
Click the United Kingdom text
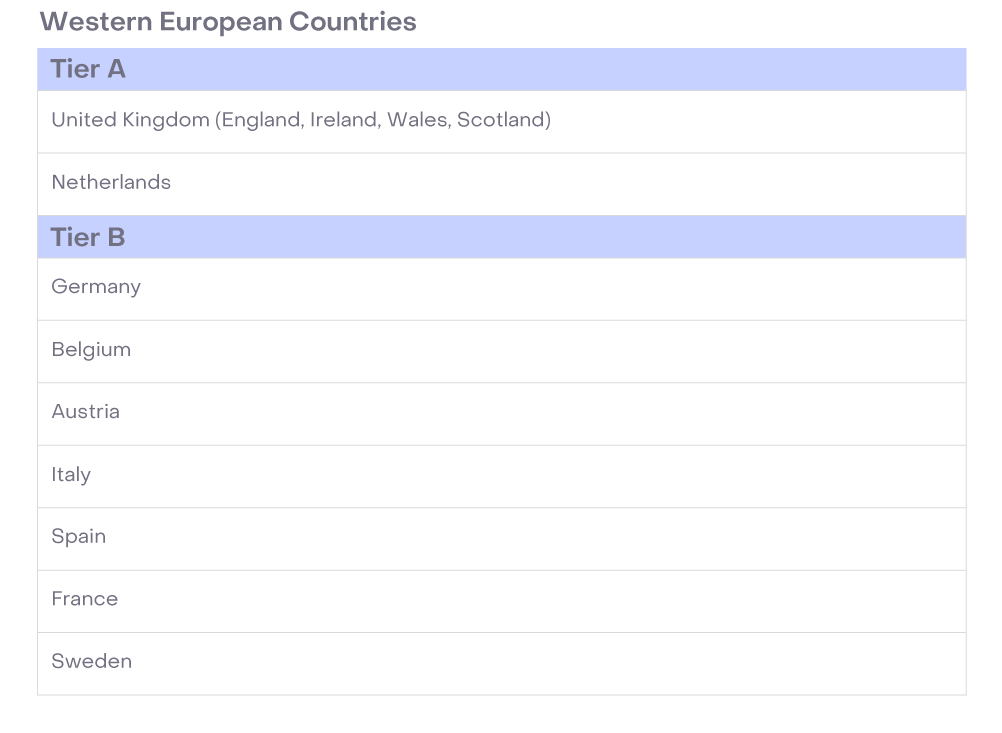coord(130,120)
